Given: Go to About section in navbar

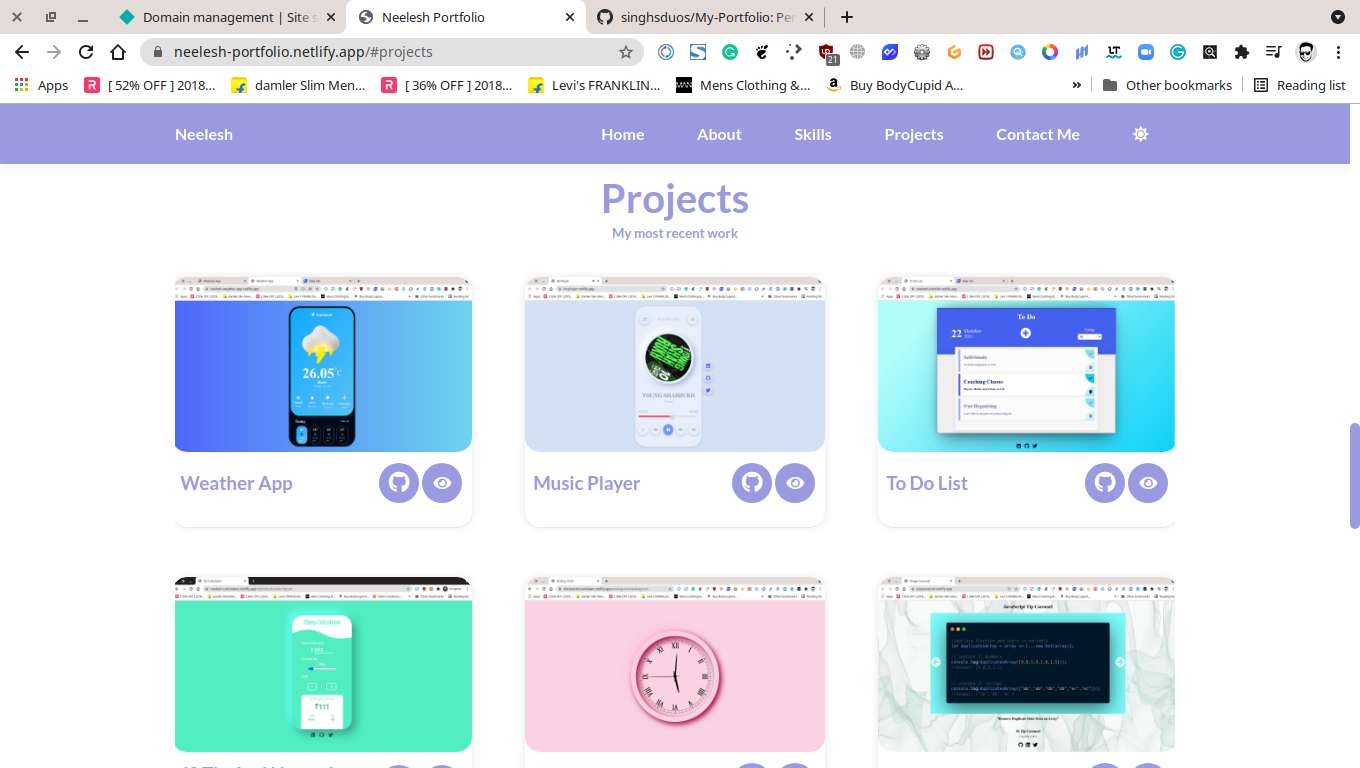Looking at the screenshot, I should tap(719, 134).
